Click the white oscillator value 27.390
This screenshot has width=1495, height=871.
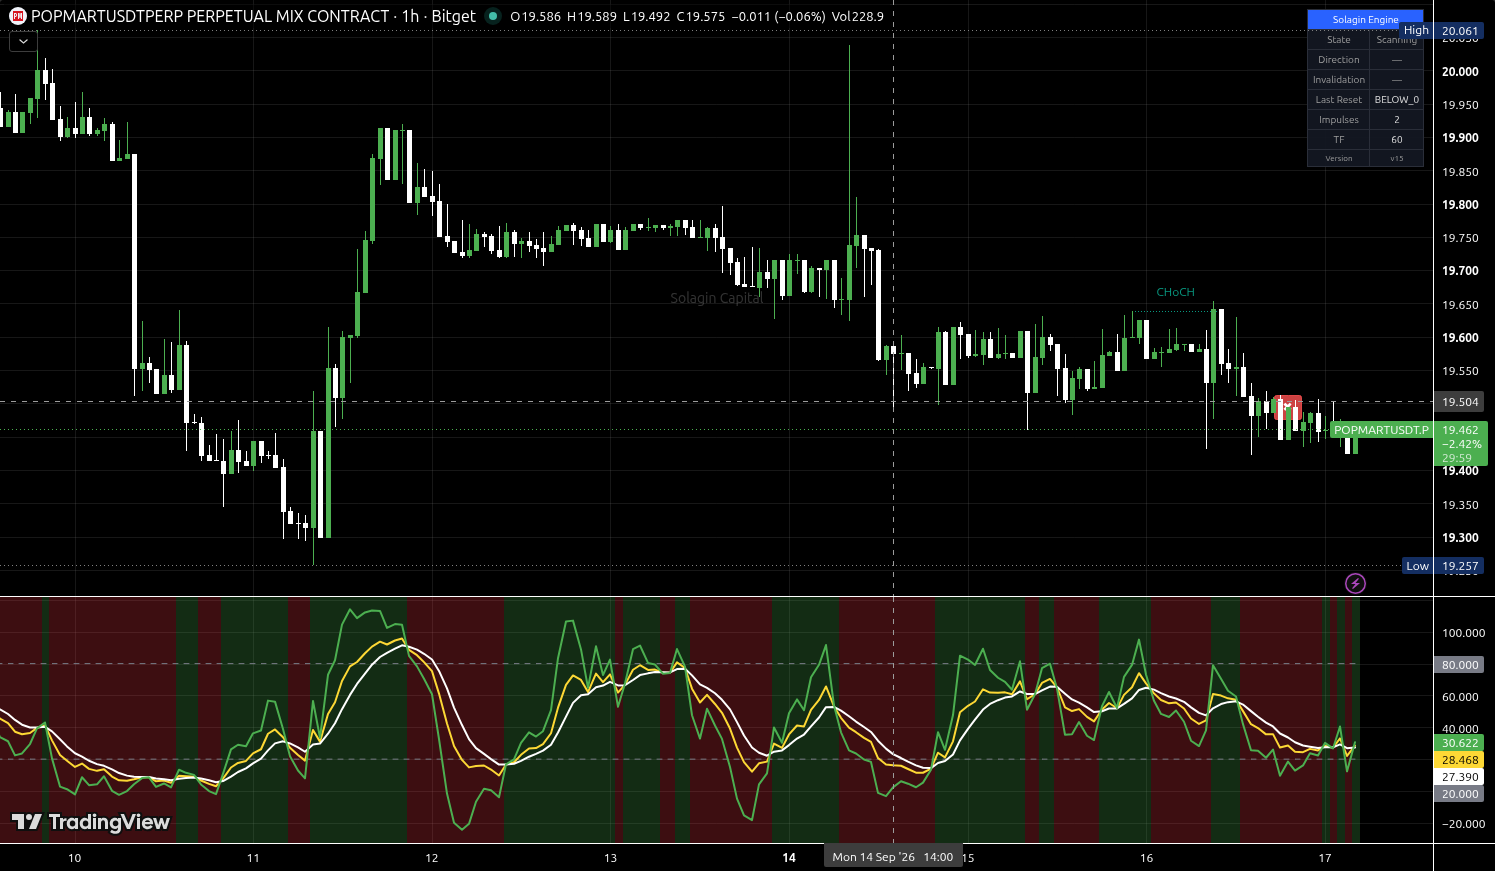coord(1460,777)
